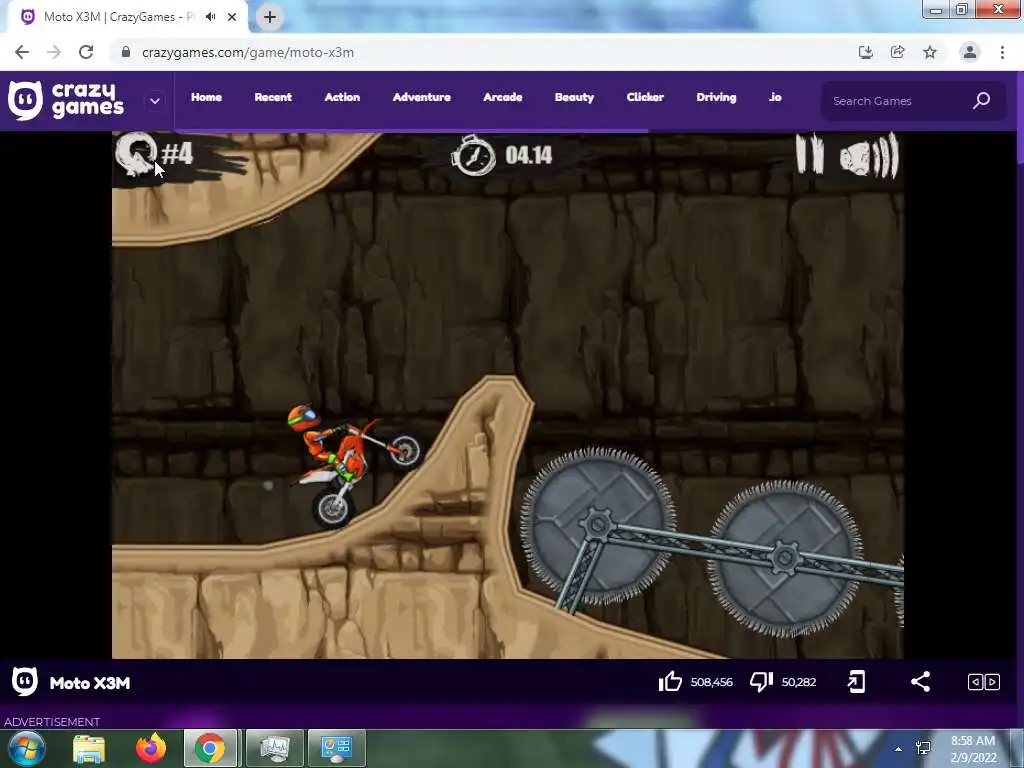Viewport: 1024px width, 768px height.
Task: Close the Moto X3M tab
Action: tap(232, 17)
